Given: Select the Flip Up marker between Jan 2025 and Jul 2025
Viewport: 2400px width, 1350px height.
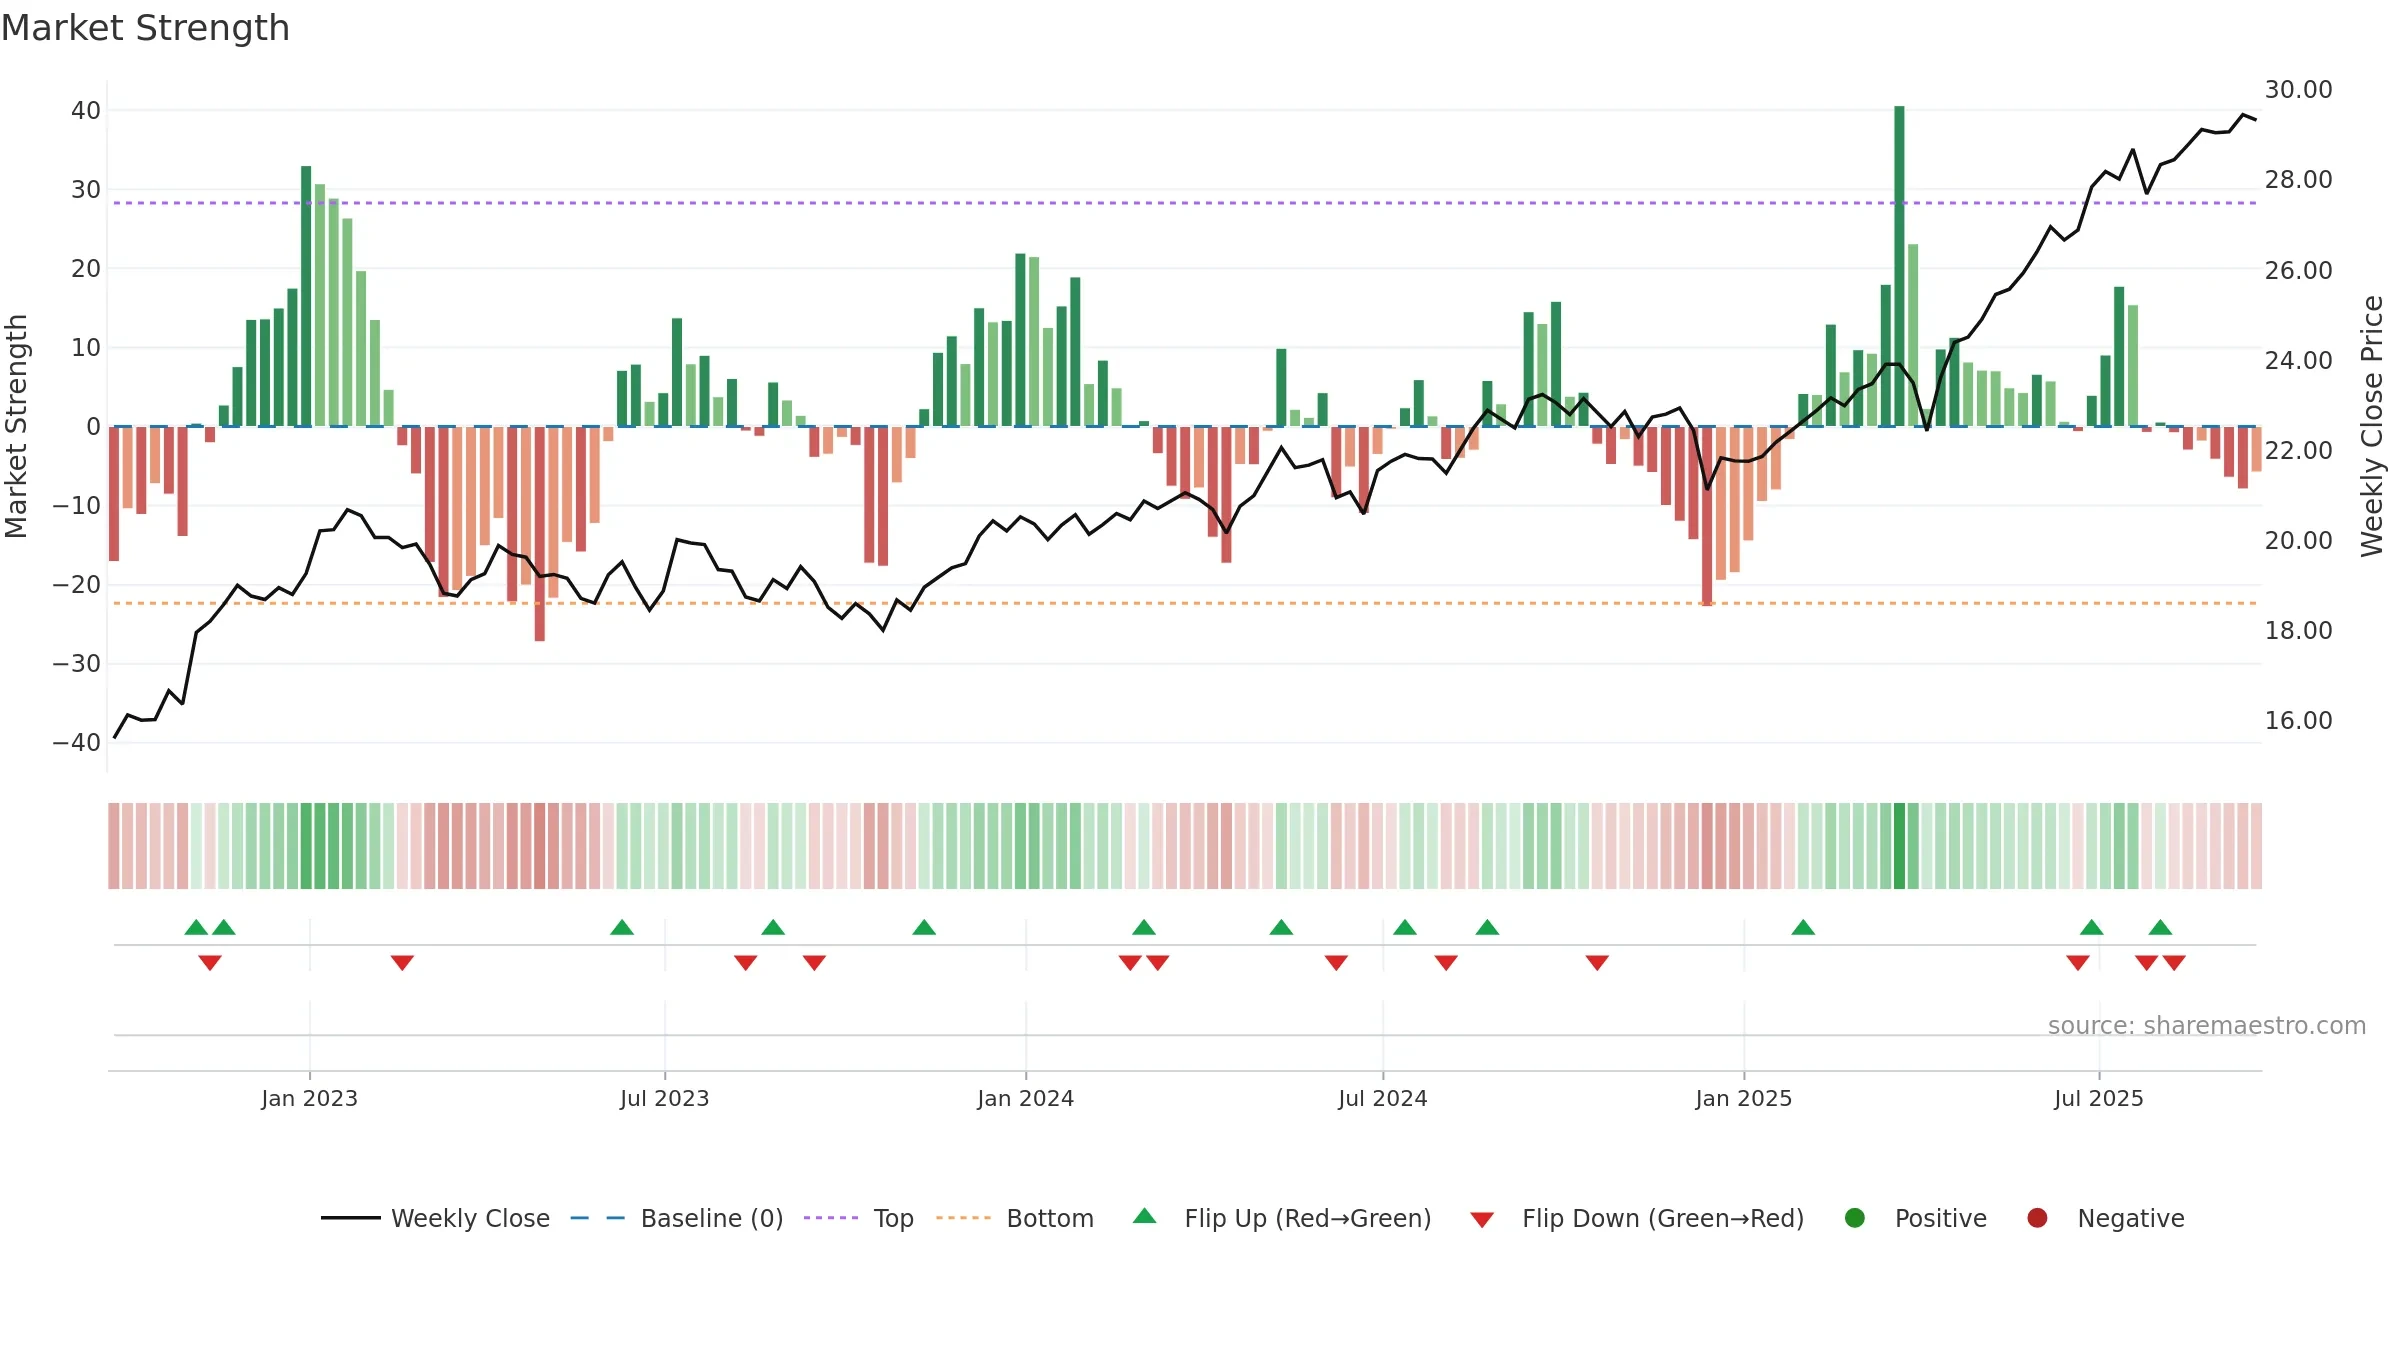Looking at the screenshot, I should 1803,927.
